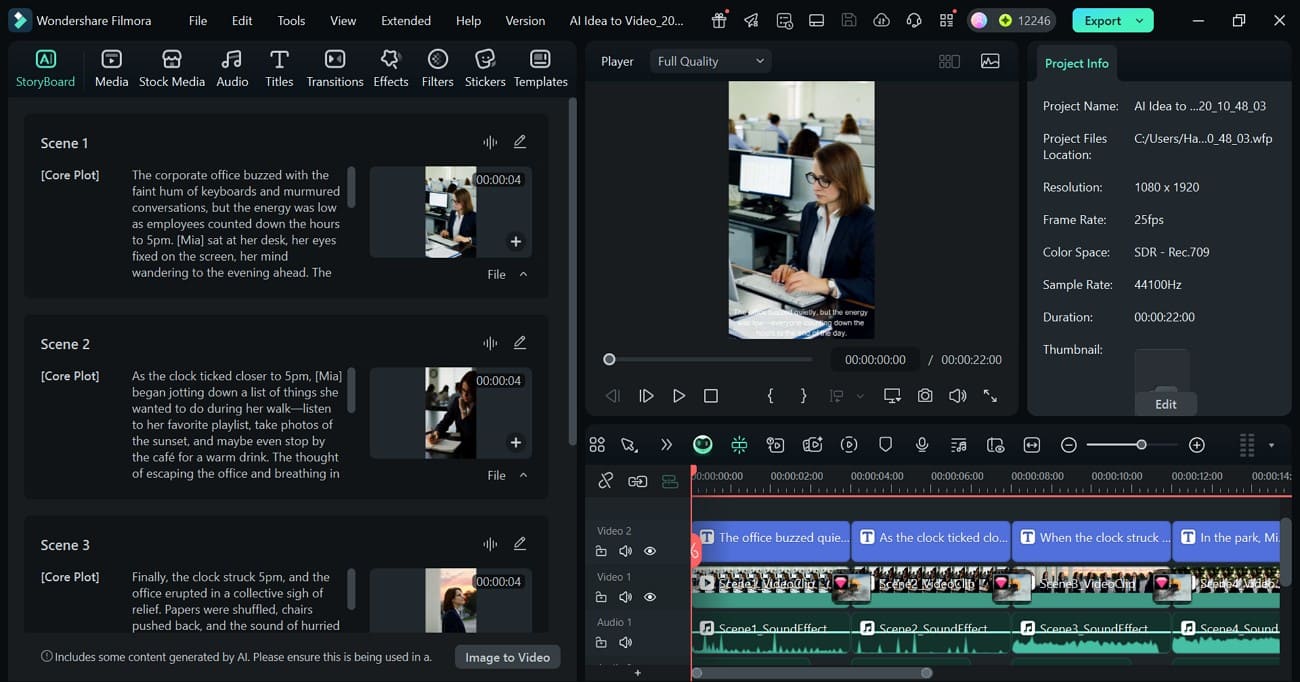Image resolution: width=1300 pixels, height=682 pixels.
Task: Open the Full Quality player dropdown
Action: click(710, 60)
